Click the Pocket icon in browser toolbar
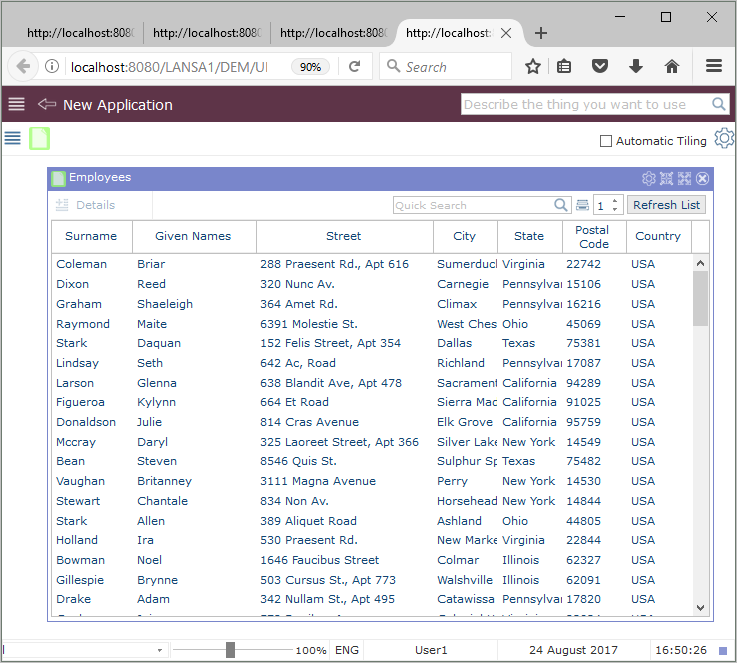The height and width of the screenshot is (663, 737). point(600,66)
